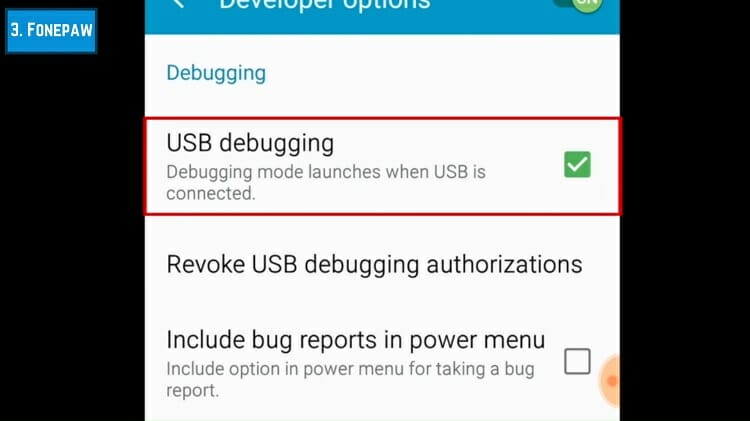This screenshot has height=421, width=750.
Task: Select Include bug reports in power menu title
Action: (356, 340)
